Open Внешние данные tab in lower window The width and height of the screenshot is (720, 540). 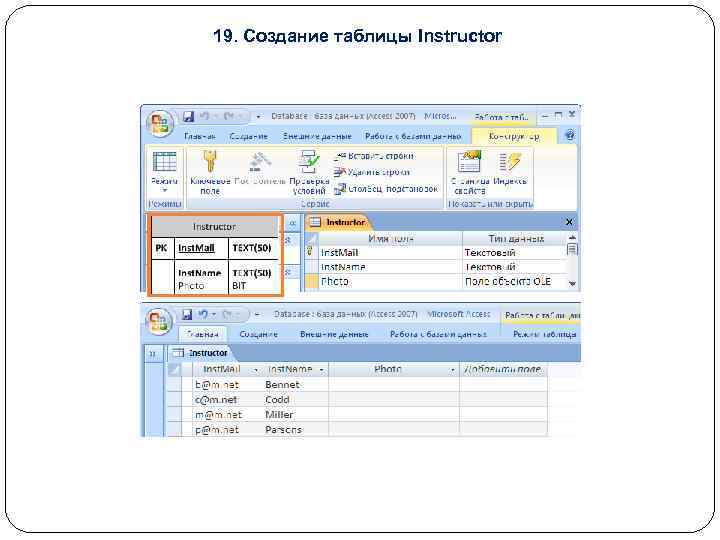pyautogui.click(x=334, y=334)
